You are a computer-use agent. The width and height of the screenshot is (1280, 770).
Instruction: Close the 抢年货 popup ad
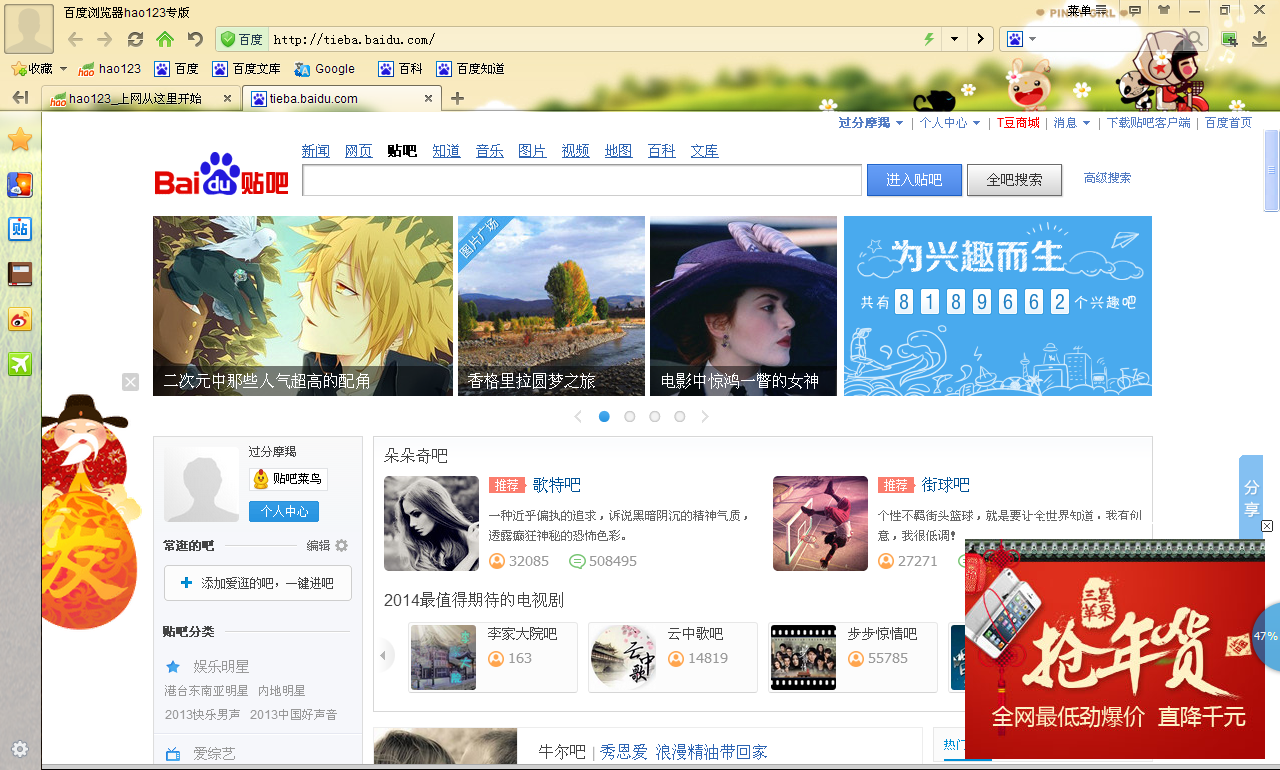[x=1267, y=526]
